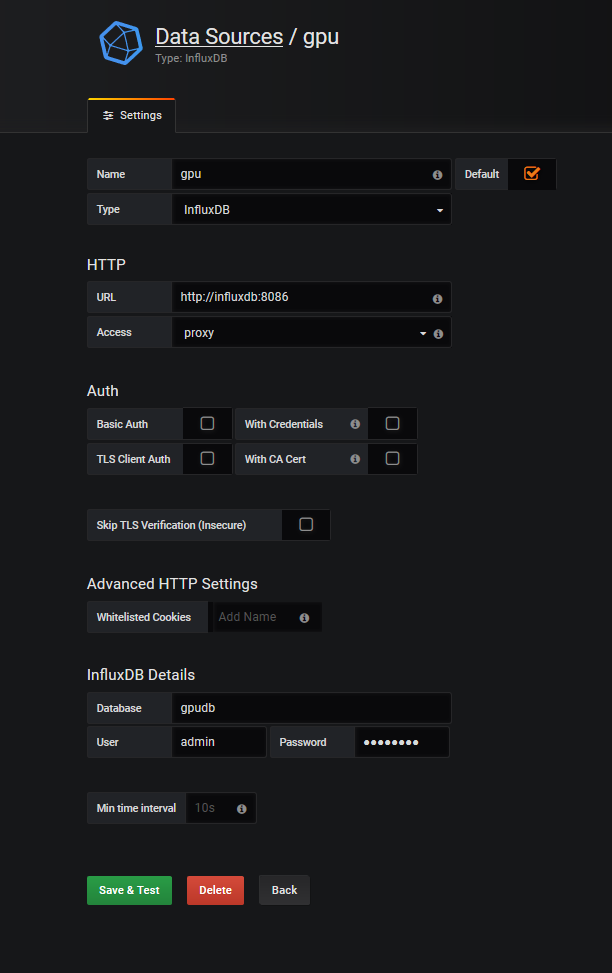
Task: Click the Back button
Action: [284, 890]
